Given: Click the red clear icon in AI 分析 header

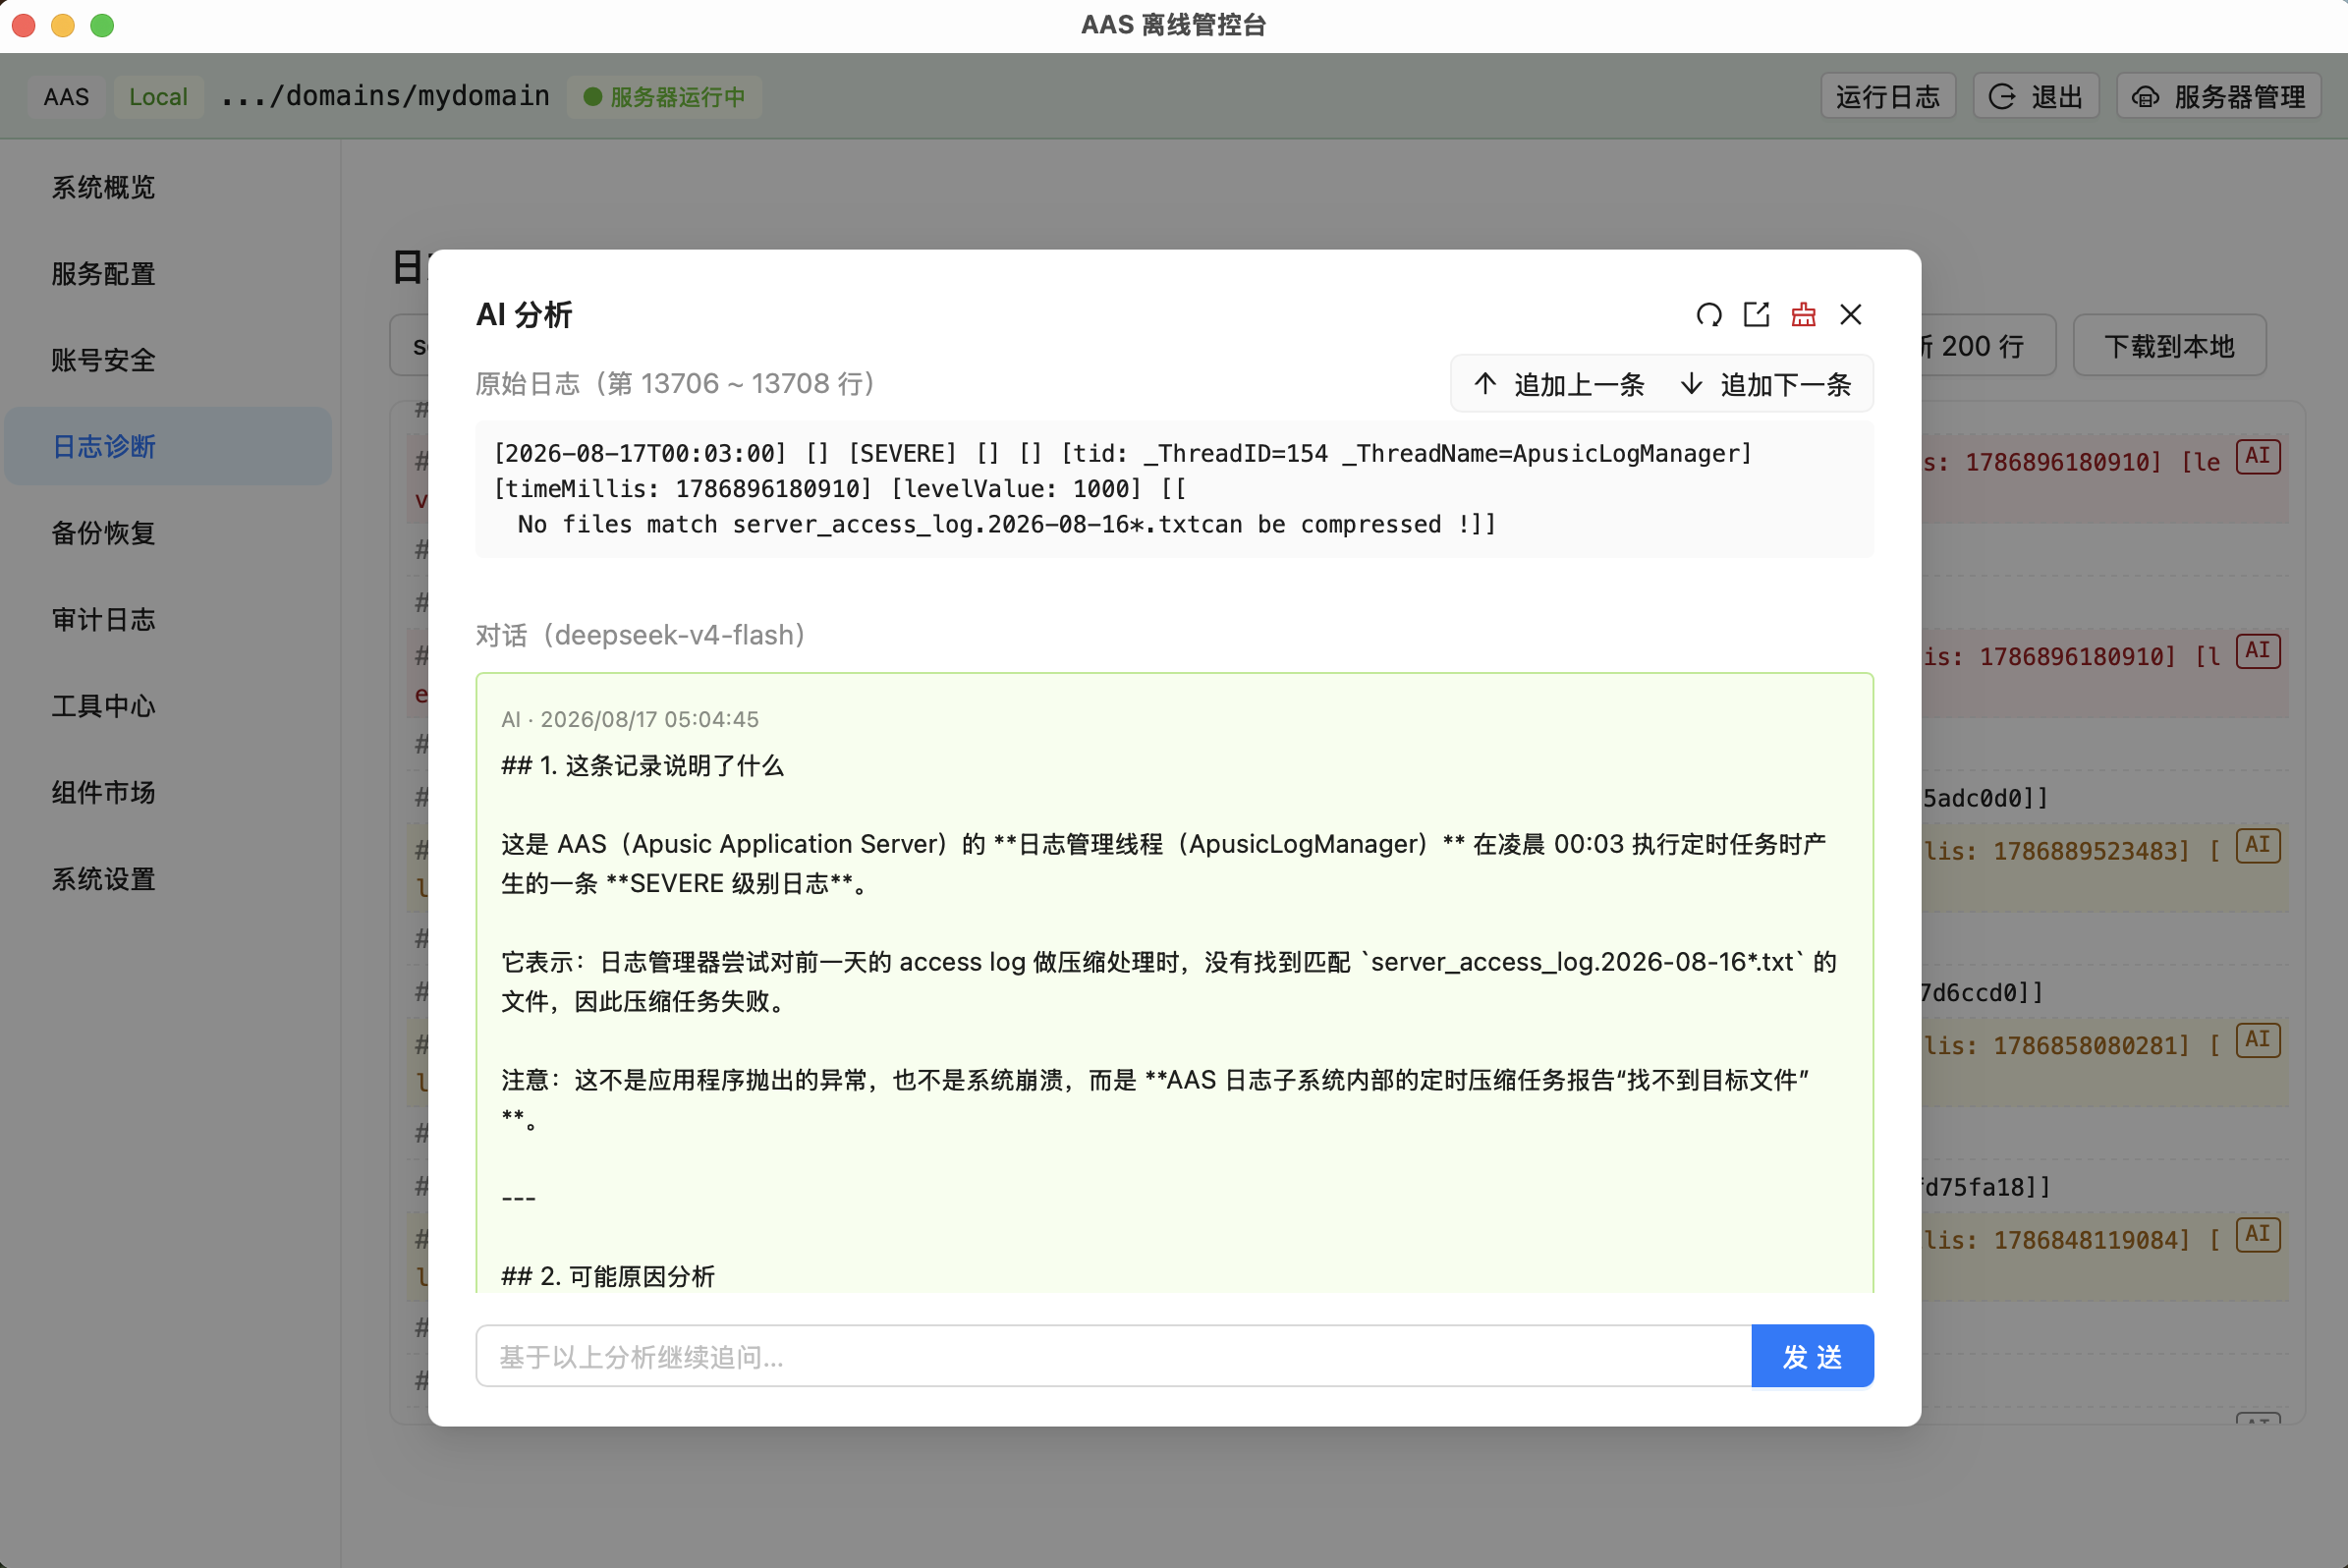Looking at the screenshot, I should click(x=1803, y=315).
